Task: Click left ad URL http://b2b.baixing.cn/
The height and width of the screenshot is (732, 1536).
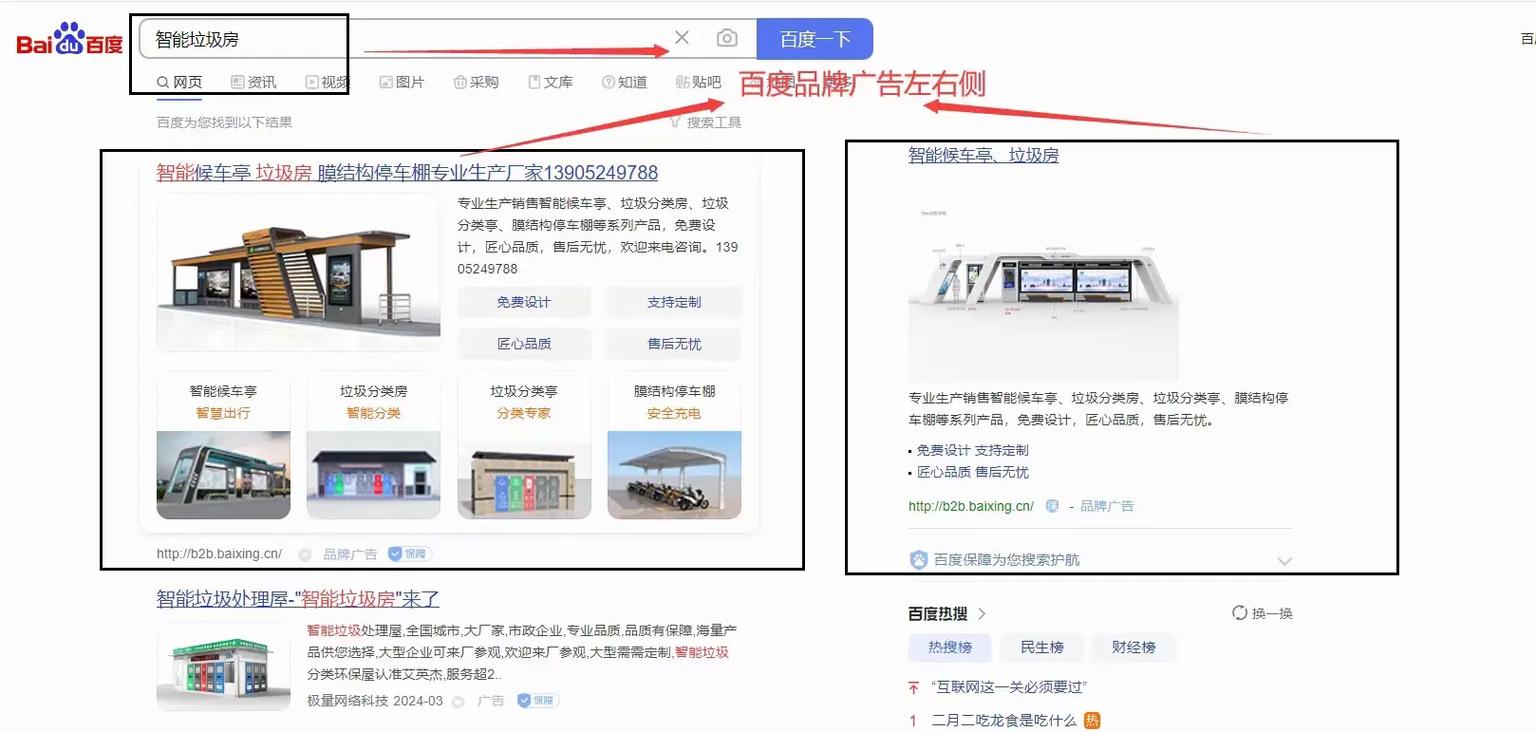Action: pyautogui.click(x=219, y=554)
